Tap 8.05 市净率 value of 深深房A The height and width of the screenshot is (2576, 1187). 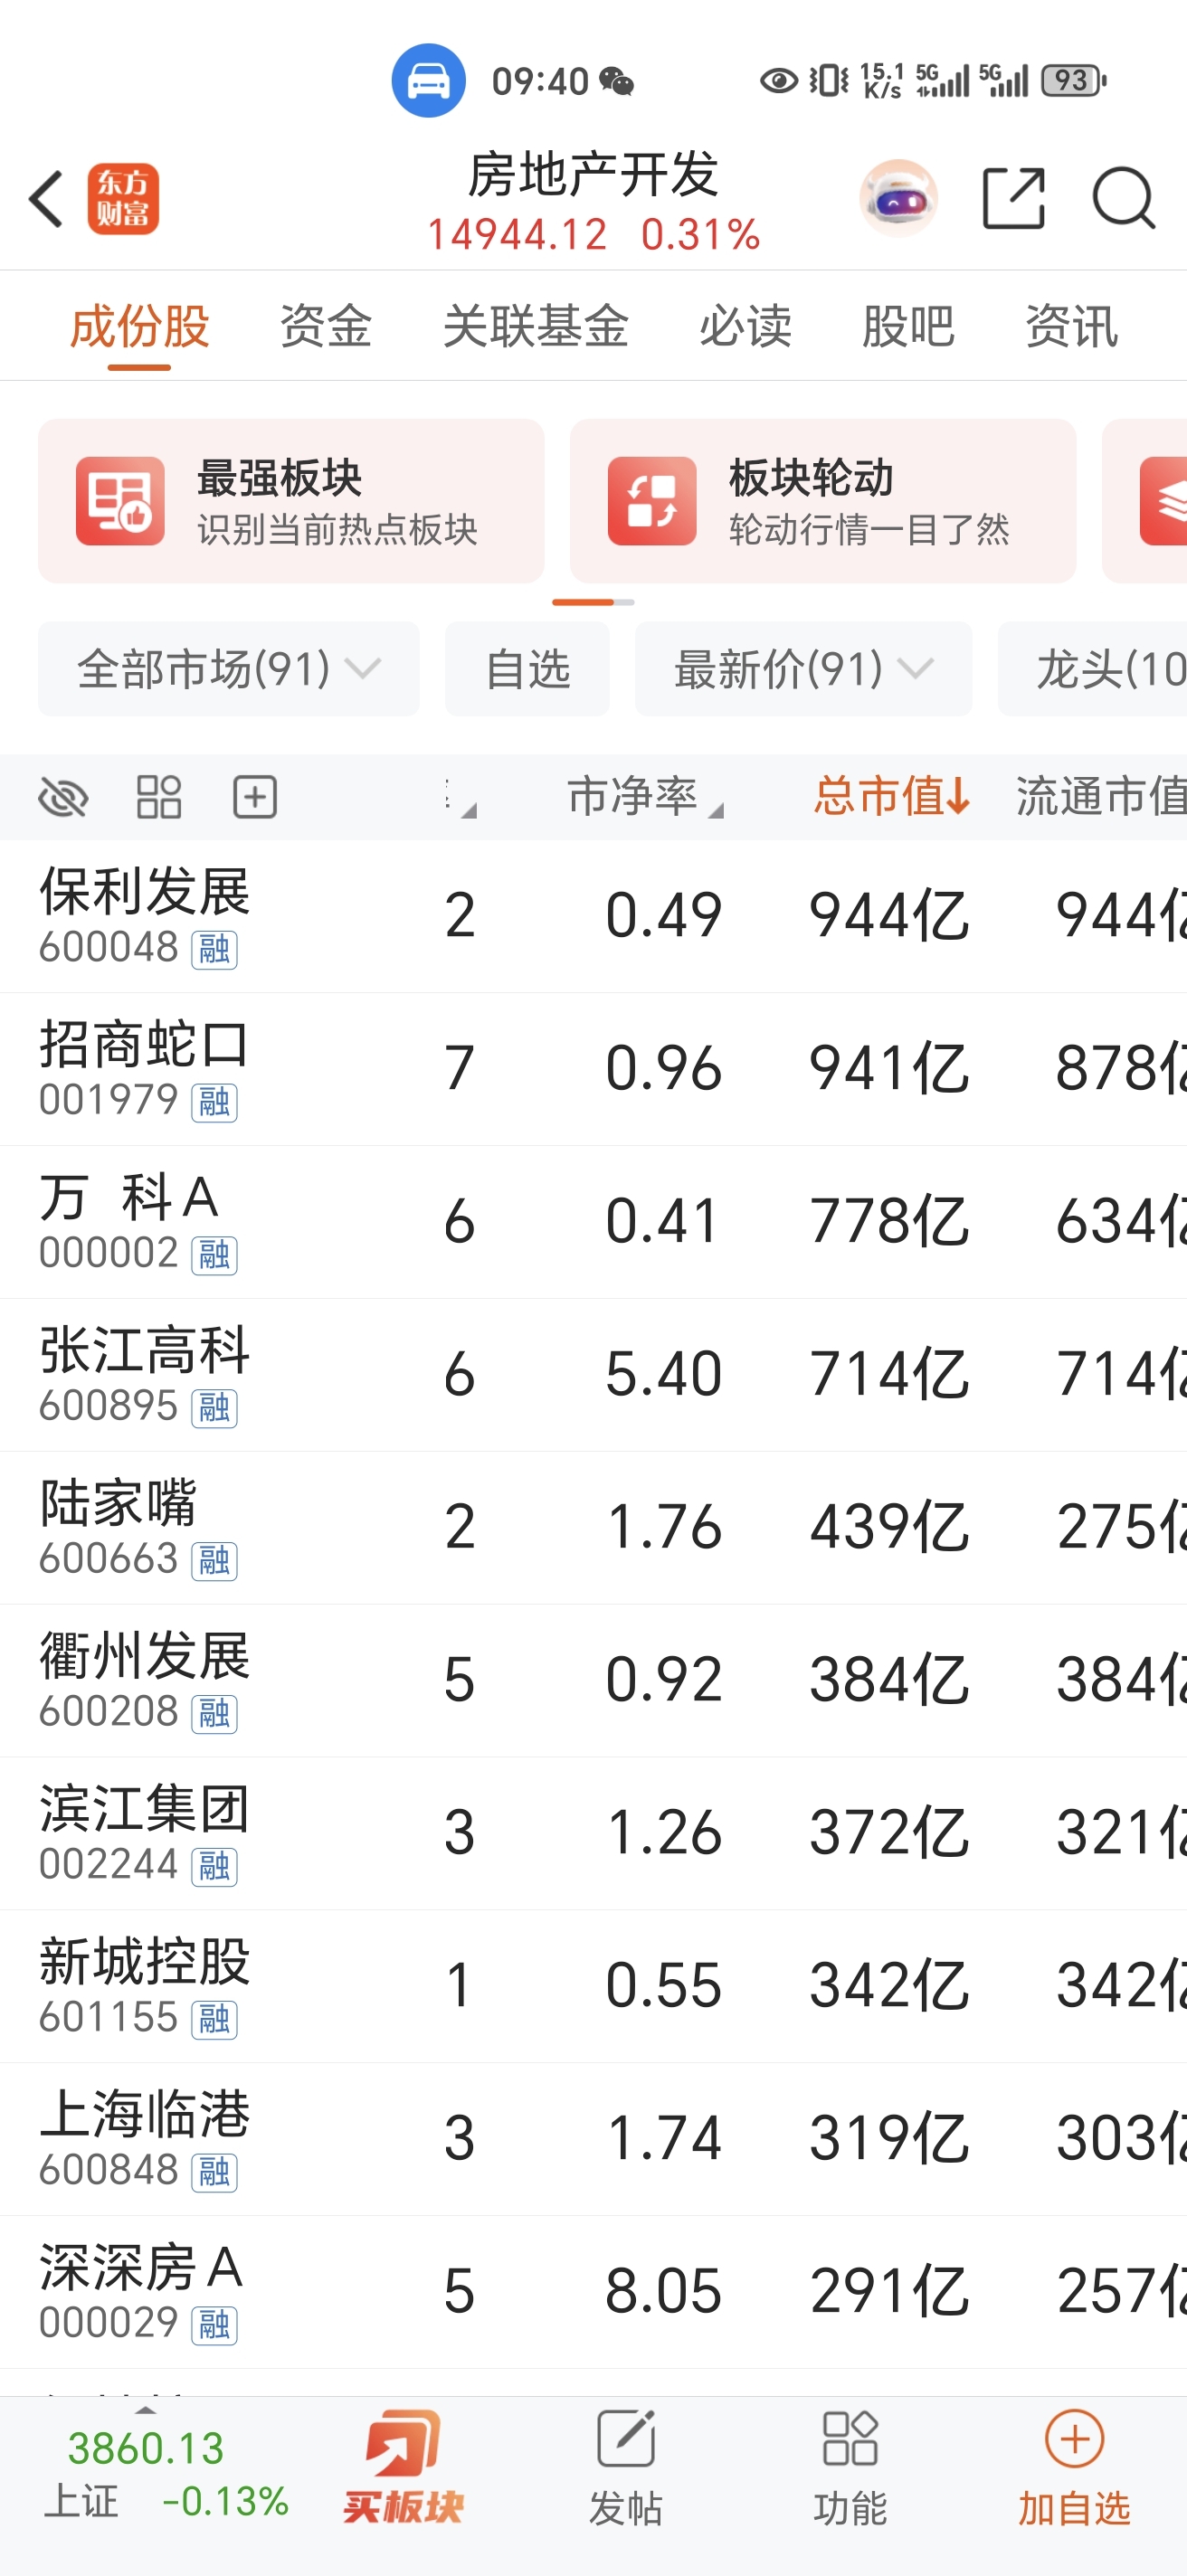pos(663,2292)
